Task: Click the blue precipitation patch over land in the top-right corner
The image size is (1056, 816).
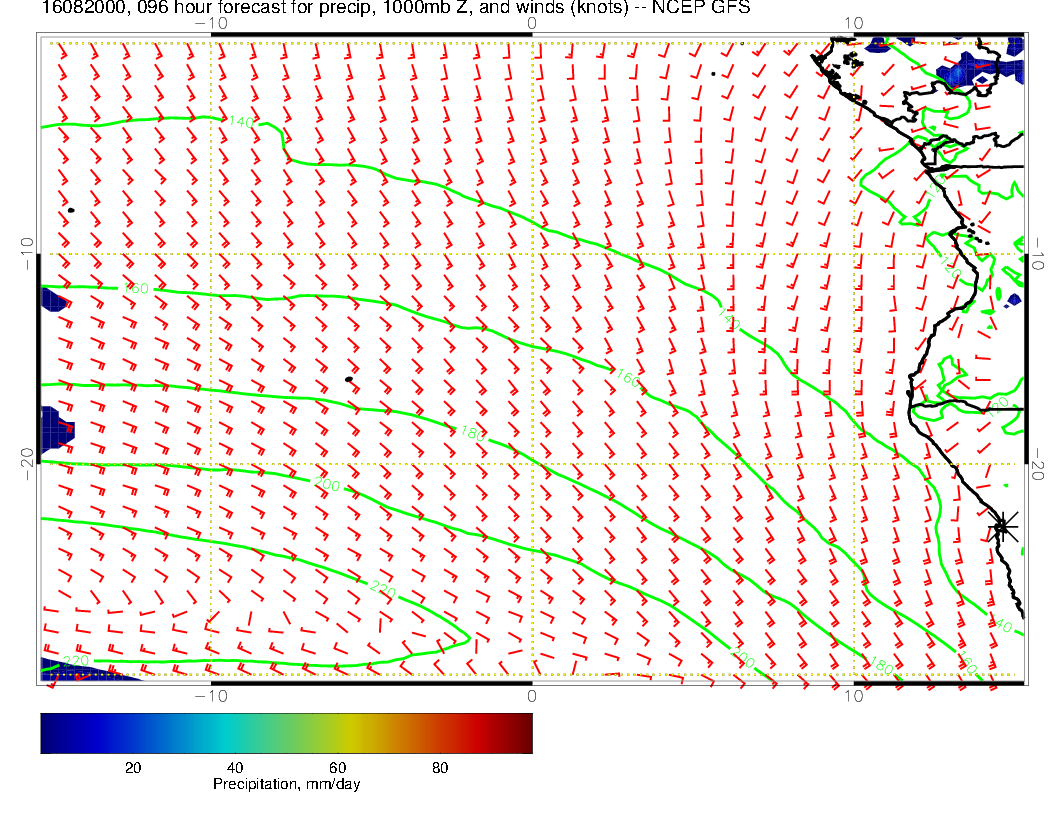Action: pos(979,69)
